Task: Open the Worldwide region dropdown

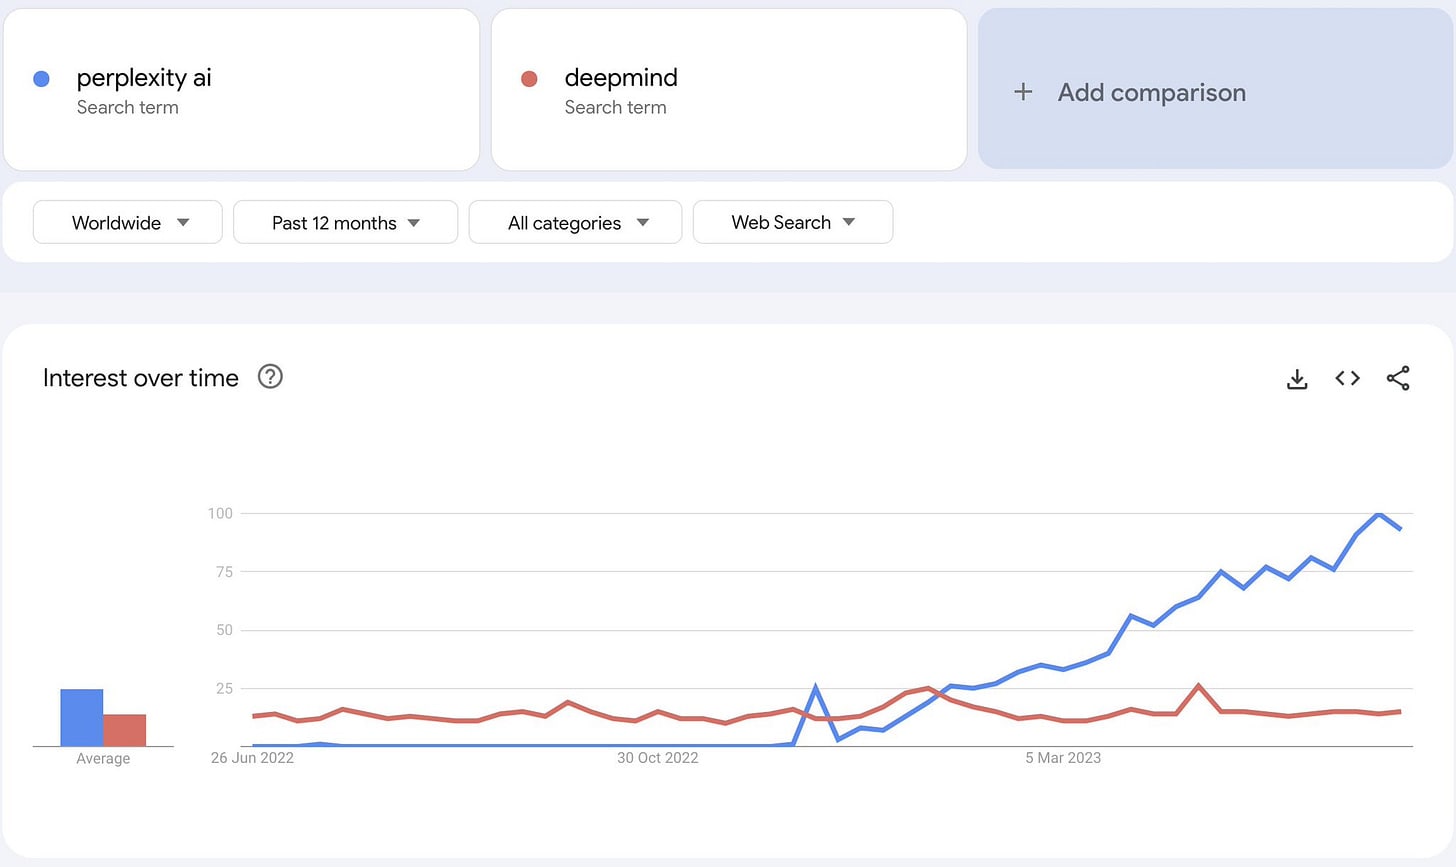Action: [128, 222]
